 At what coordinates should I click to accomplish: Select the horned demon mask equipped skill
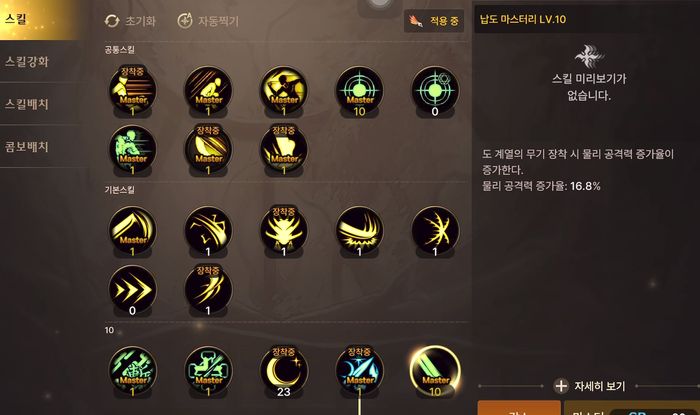click(x=283, y=230)
